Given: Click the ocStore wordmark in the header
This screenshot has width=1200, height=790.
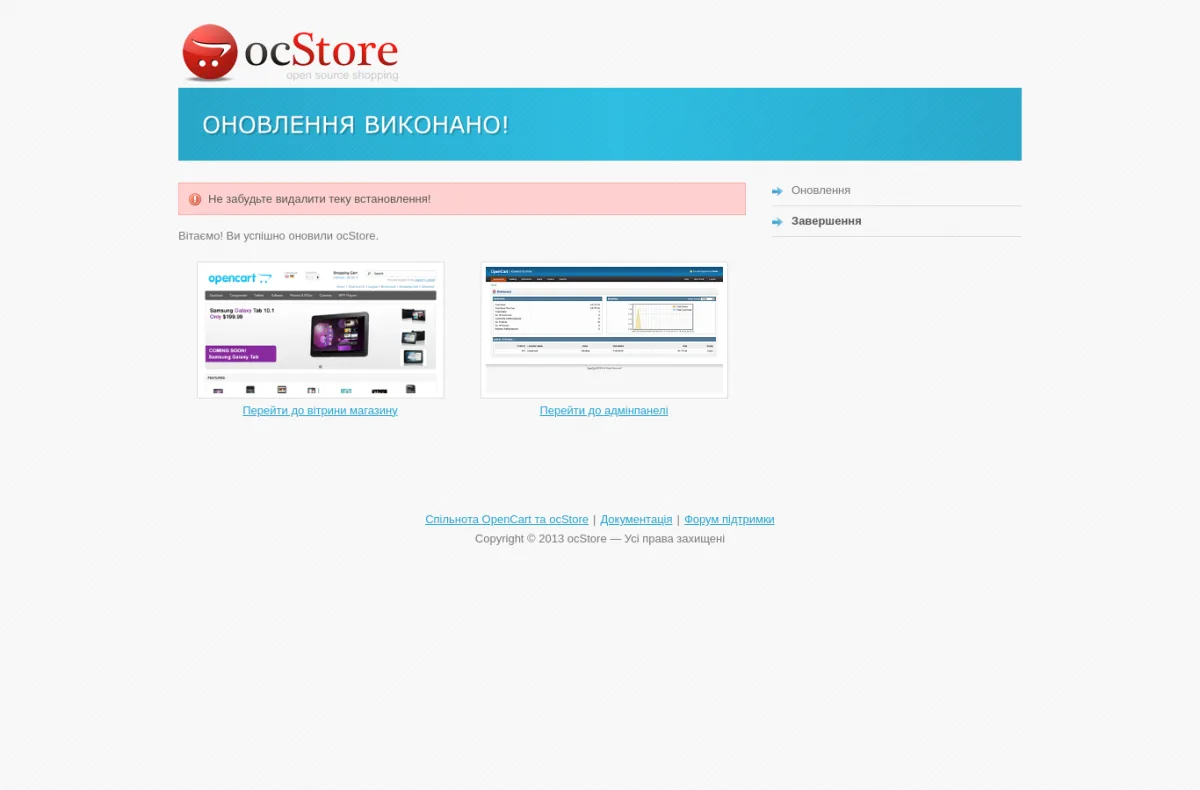Looking at the screenshot, I should 321,49.
